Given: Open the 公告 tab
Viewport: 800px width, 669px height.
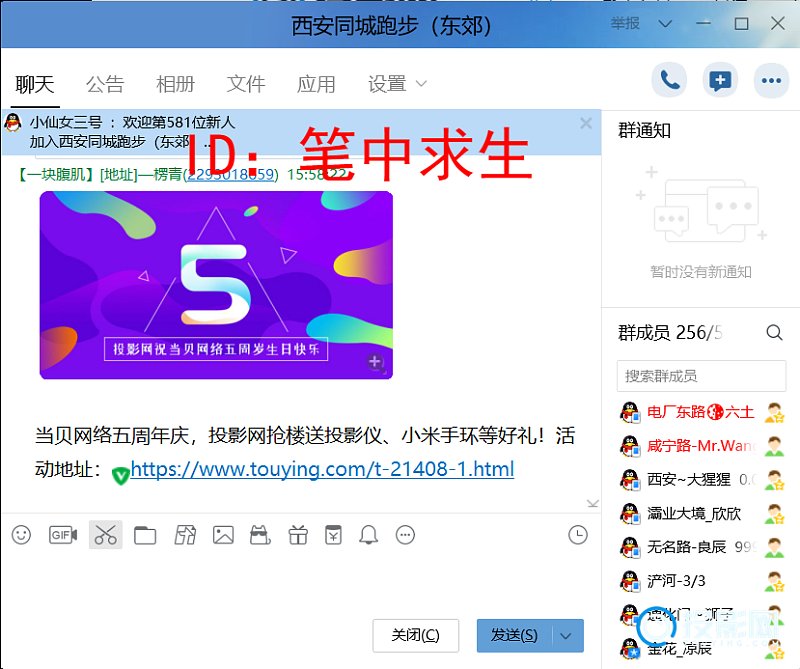Looking at the screenshot, I should click(x=105, y=84).
